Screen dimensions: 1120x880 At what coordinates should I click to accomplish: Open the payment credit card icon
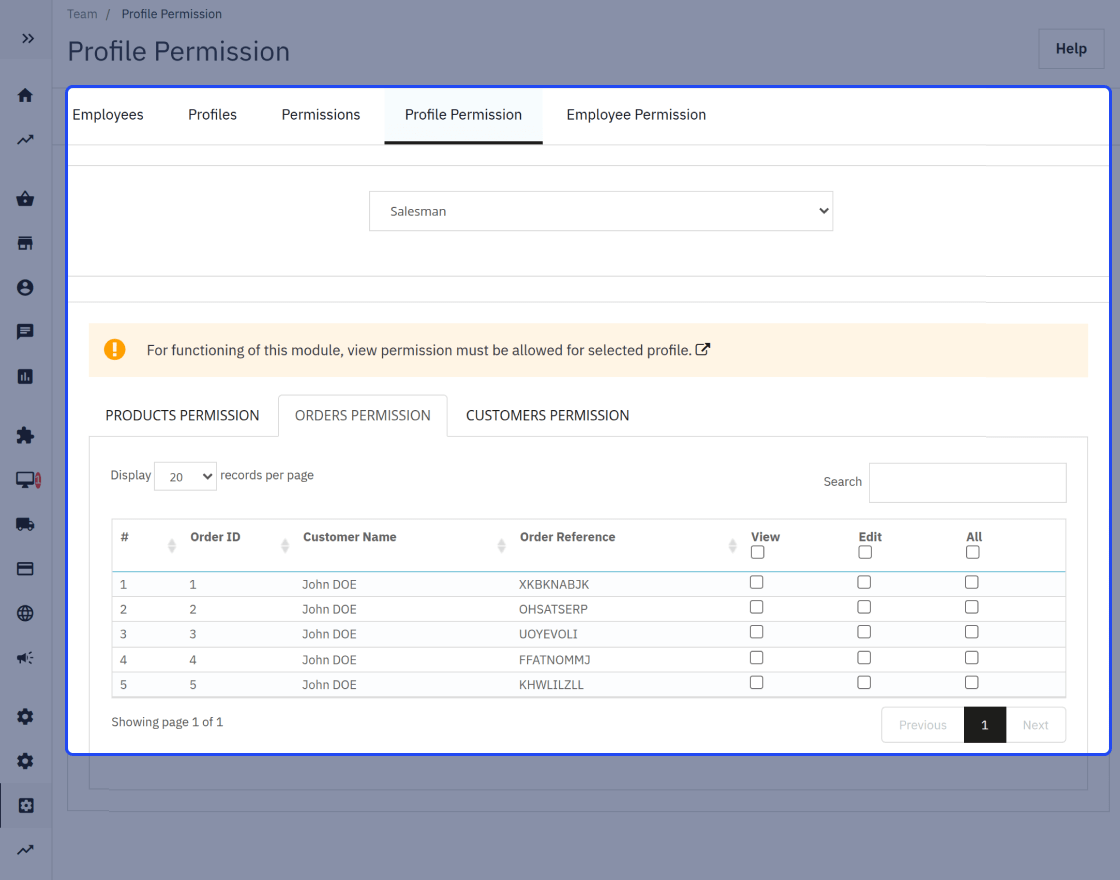tap(25, 569)
